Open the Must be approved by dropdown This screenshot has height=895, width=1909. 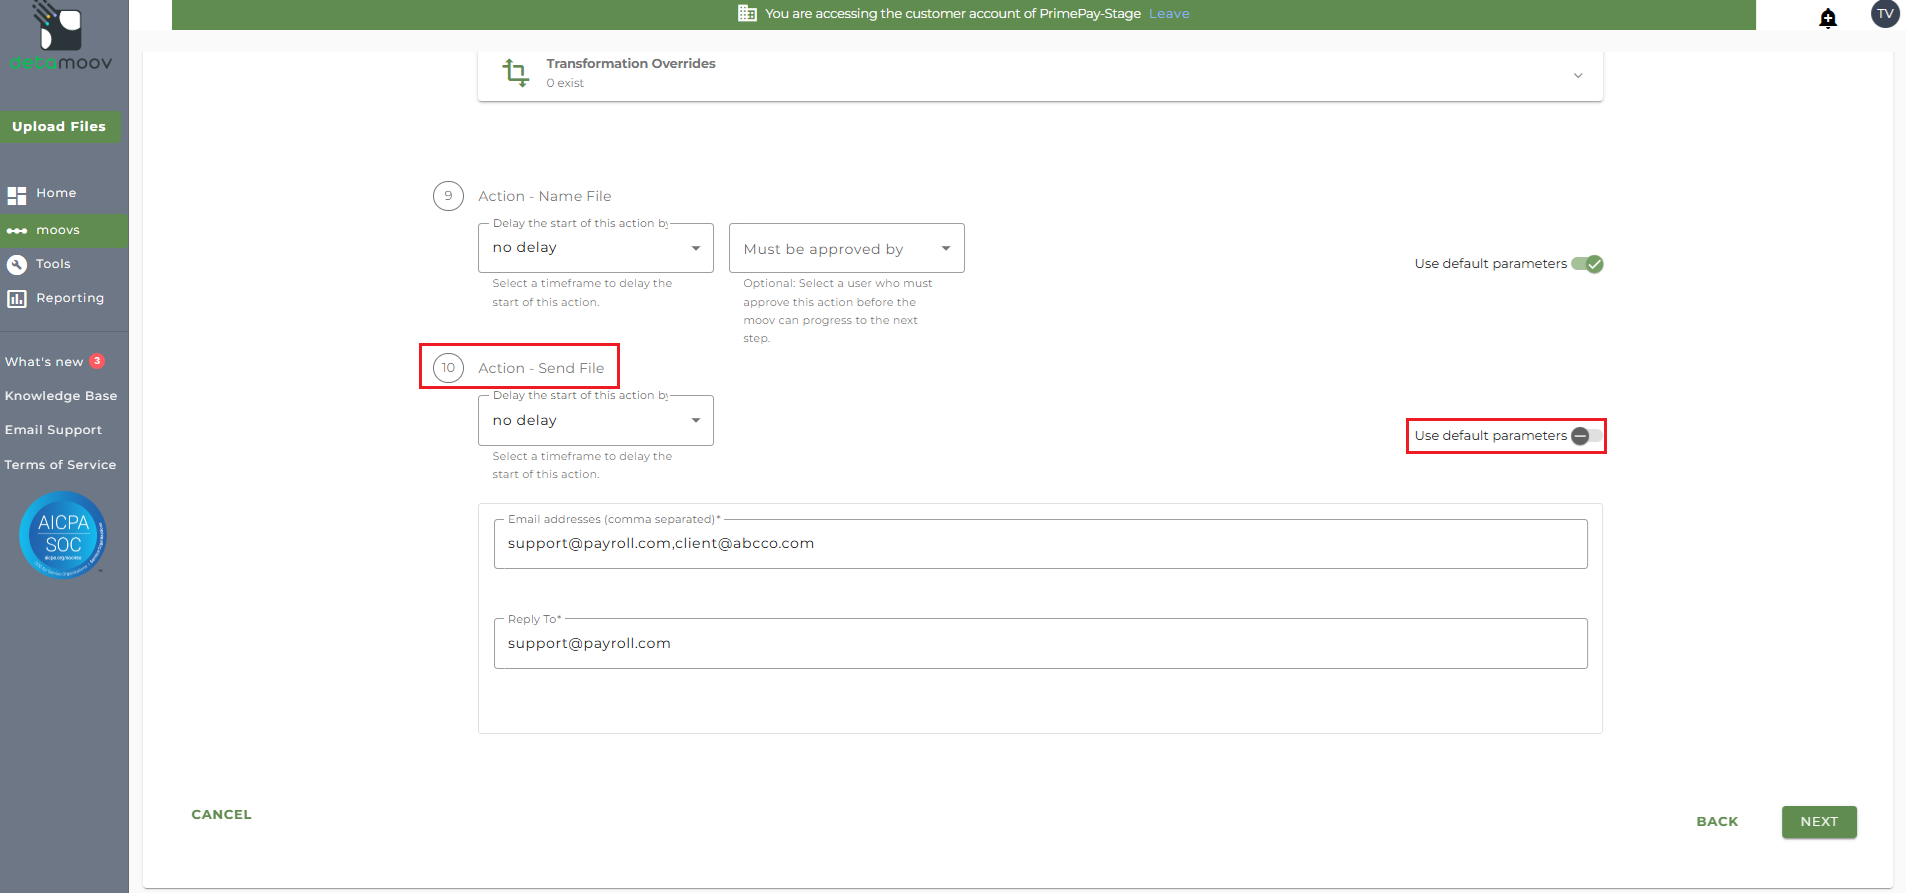(846, 249)
